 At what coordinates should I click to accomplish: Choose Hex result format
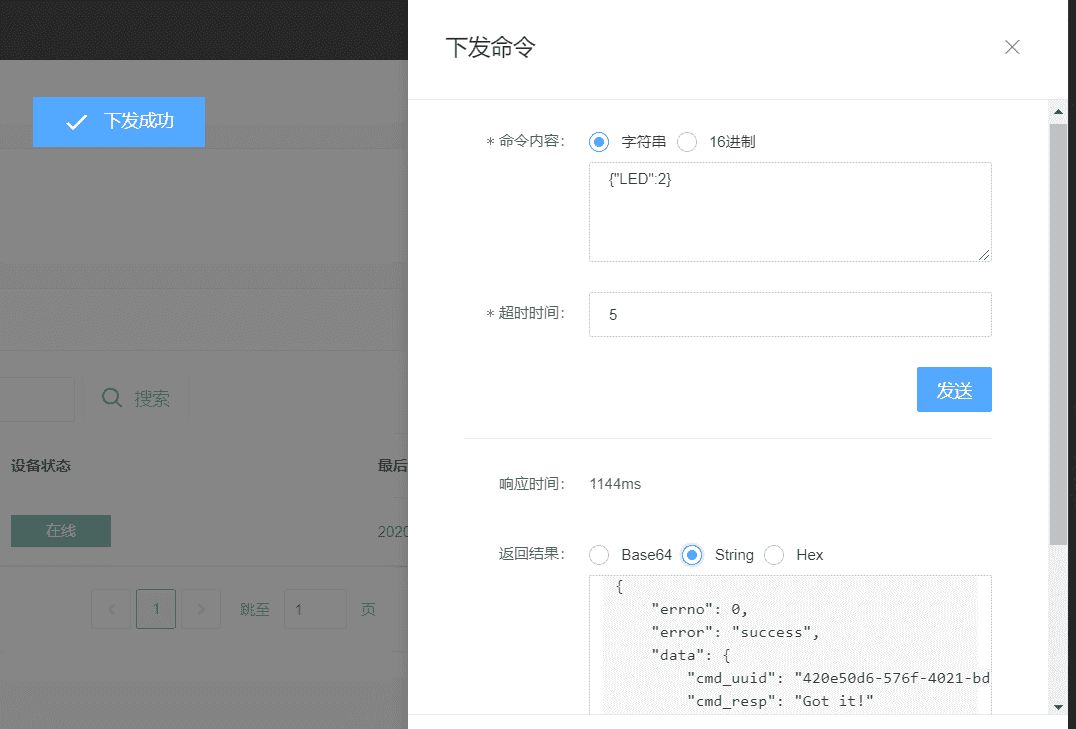pos(774,555)
